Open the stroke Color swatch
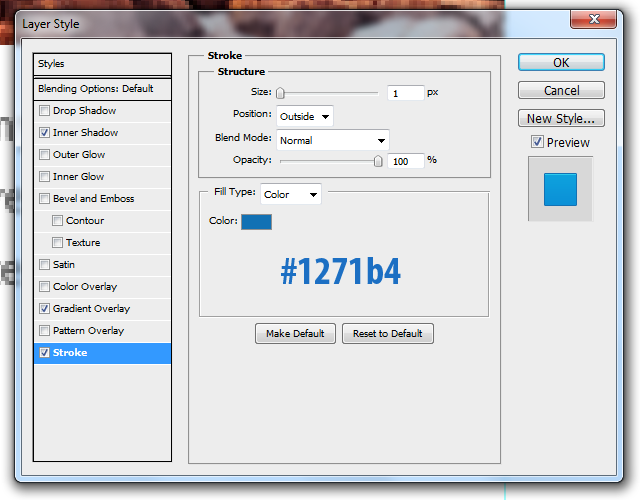 (256, 222)
